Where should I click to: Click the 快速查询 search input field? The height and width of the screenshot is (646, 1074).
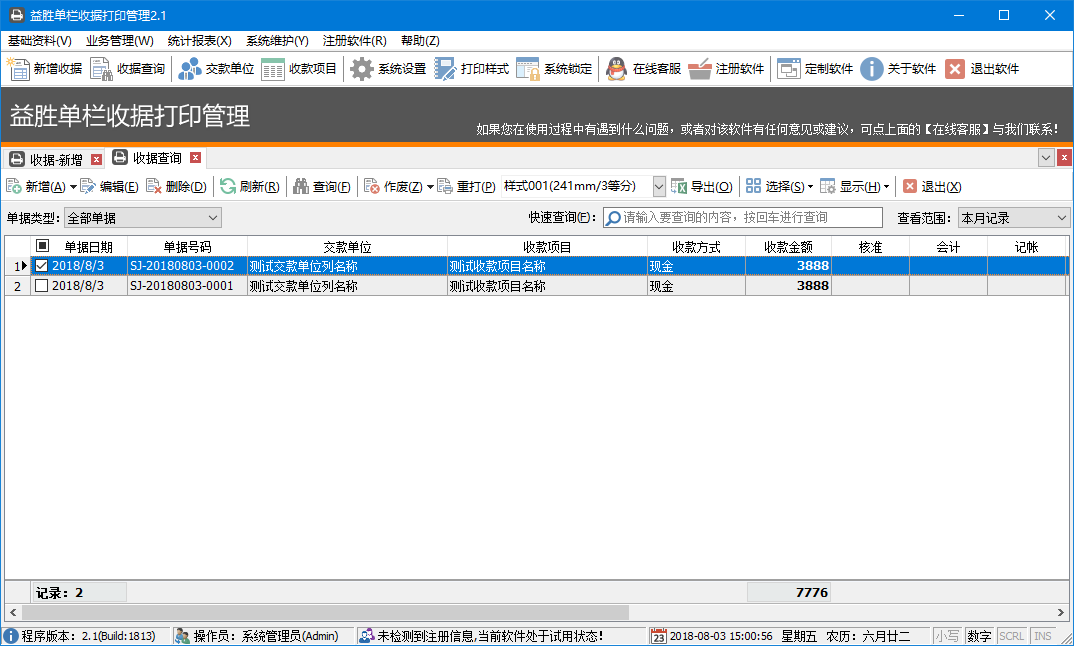pyautogui.click(x=742, y=218)
